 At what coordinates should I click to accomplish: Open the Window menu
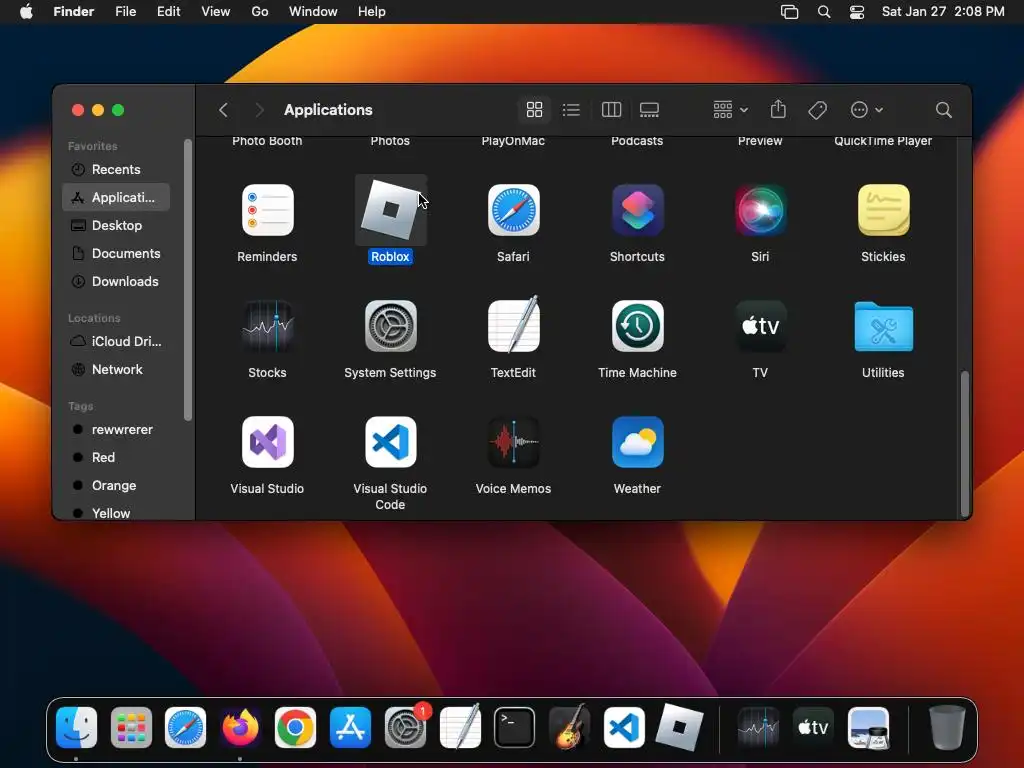(x=313, y=12)
